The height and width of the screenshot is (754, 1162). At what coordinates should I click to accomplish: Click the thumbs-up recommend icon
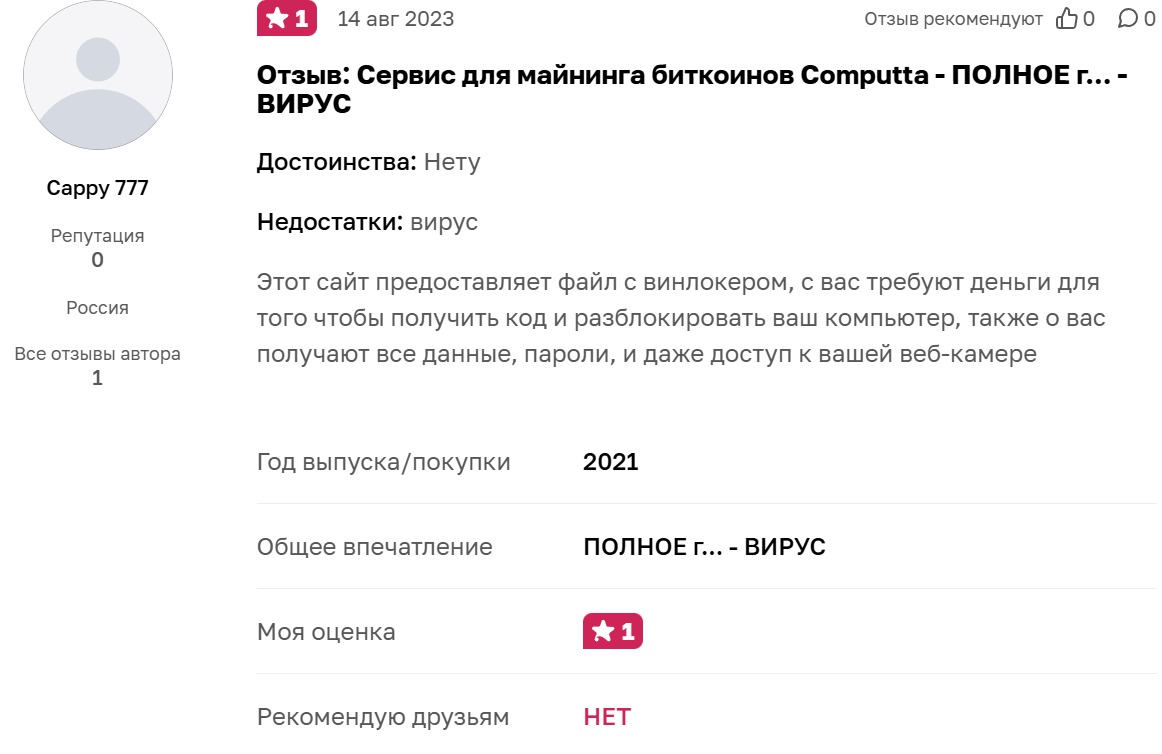pyautogui.click(x=1067, y=19)
